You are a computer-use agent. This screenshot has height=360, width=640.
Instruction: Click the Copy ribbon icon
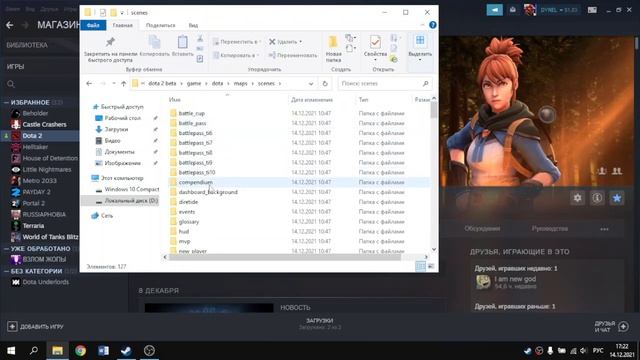coord(155,42)
